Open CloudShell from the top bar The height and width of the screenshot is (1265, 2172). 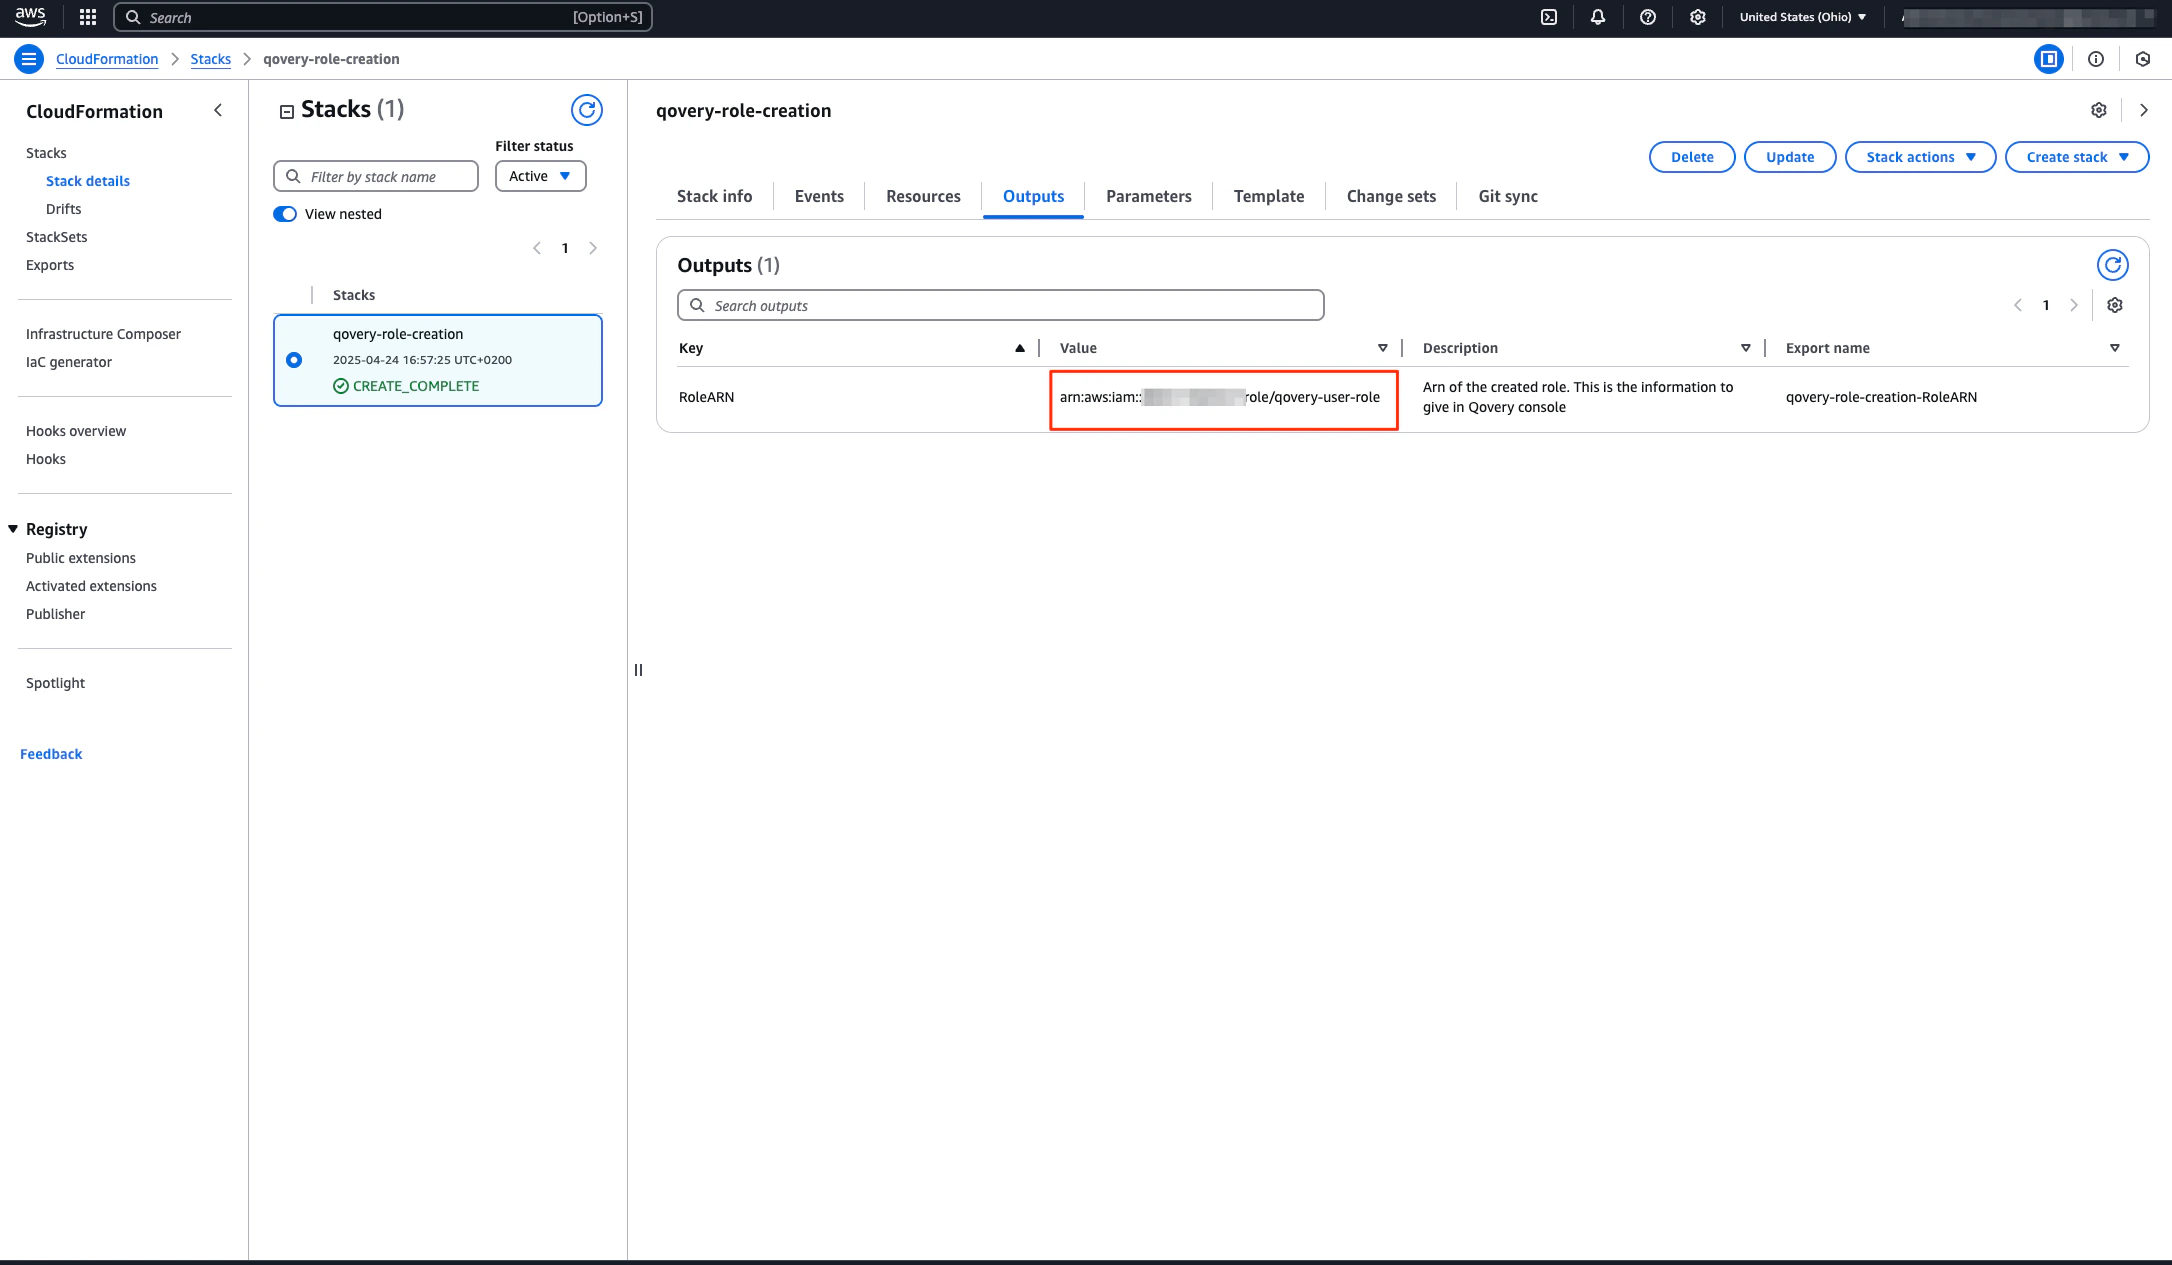click(x=1548, y=17)
